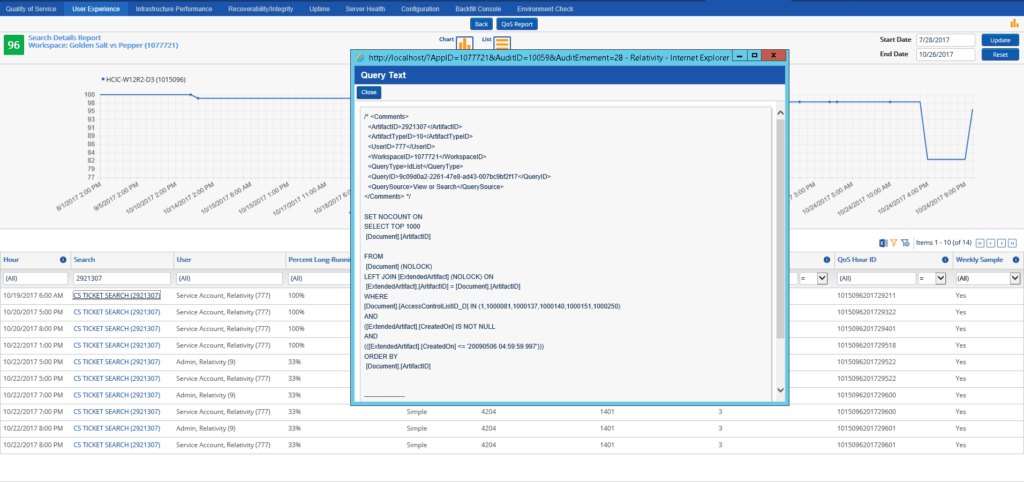Open the Workspace Golden Salt vs Pepper link

coord(103,46)
